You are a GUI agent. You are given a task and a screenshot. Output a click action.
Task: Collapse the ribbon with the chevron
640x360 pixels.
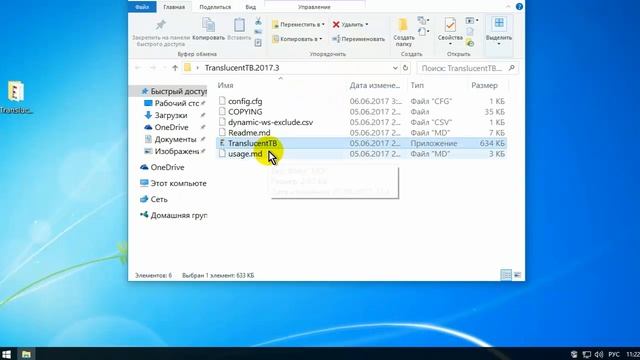[x=508, y=7]
